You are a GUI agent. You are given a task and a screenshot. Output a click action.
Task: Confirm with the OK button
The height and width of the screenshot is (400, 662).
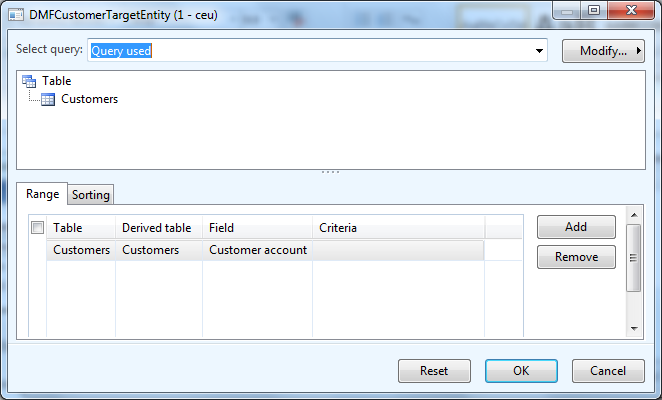[x=521, y=370]
